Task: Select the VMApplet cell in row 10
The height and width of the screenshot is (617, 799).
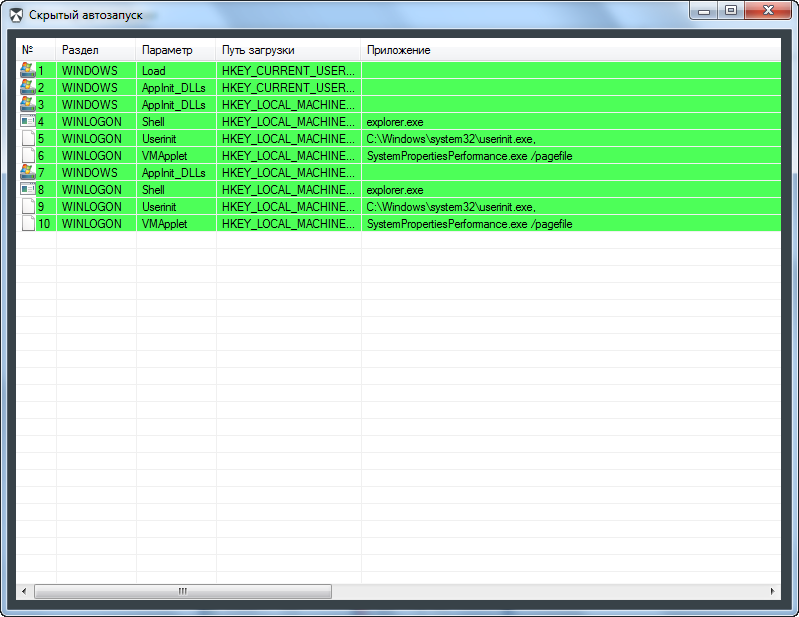Action: (176, 224)
